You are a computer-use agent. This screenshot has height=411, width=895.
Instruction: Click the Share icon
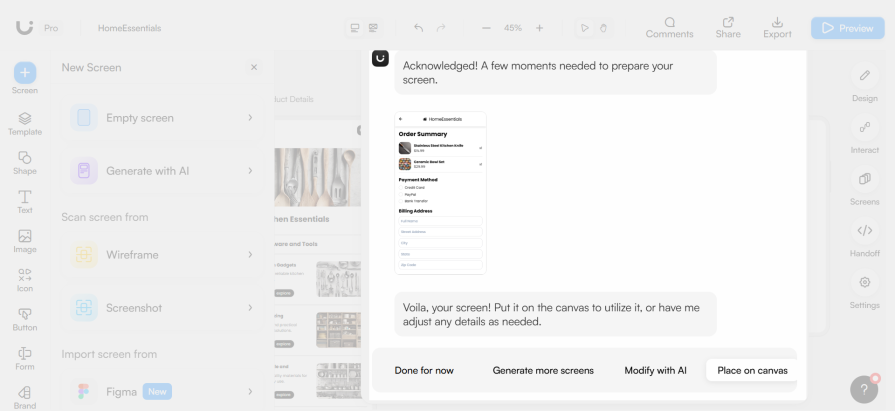click(x=728, y=27)
